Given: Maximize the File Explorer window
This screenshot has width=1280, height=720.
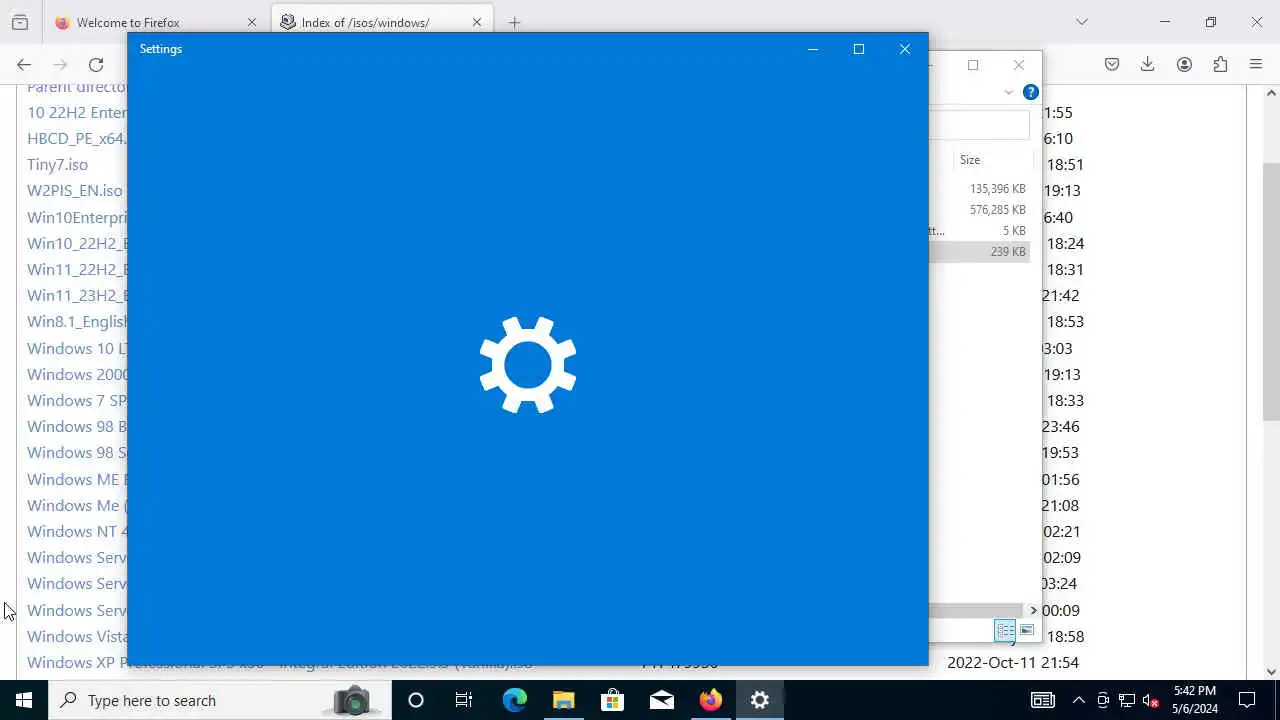Looking at the screenshot, I should (973, 65).
